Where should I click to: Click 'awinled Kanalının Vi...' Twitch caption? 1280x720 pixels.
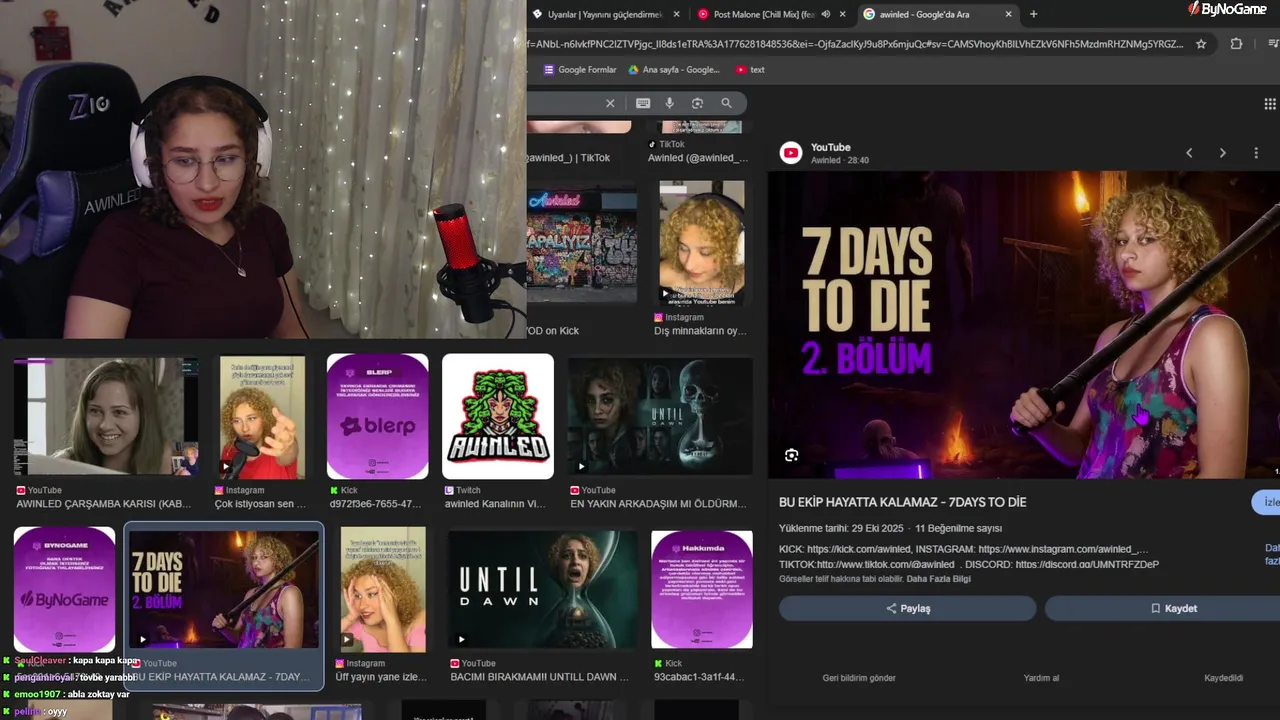point(495,504)
